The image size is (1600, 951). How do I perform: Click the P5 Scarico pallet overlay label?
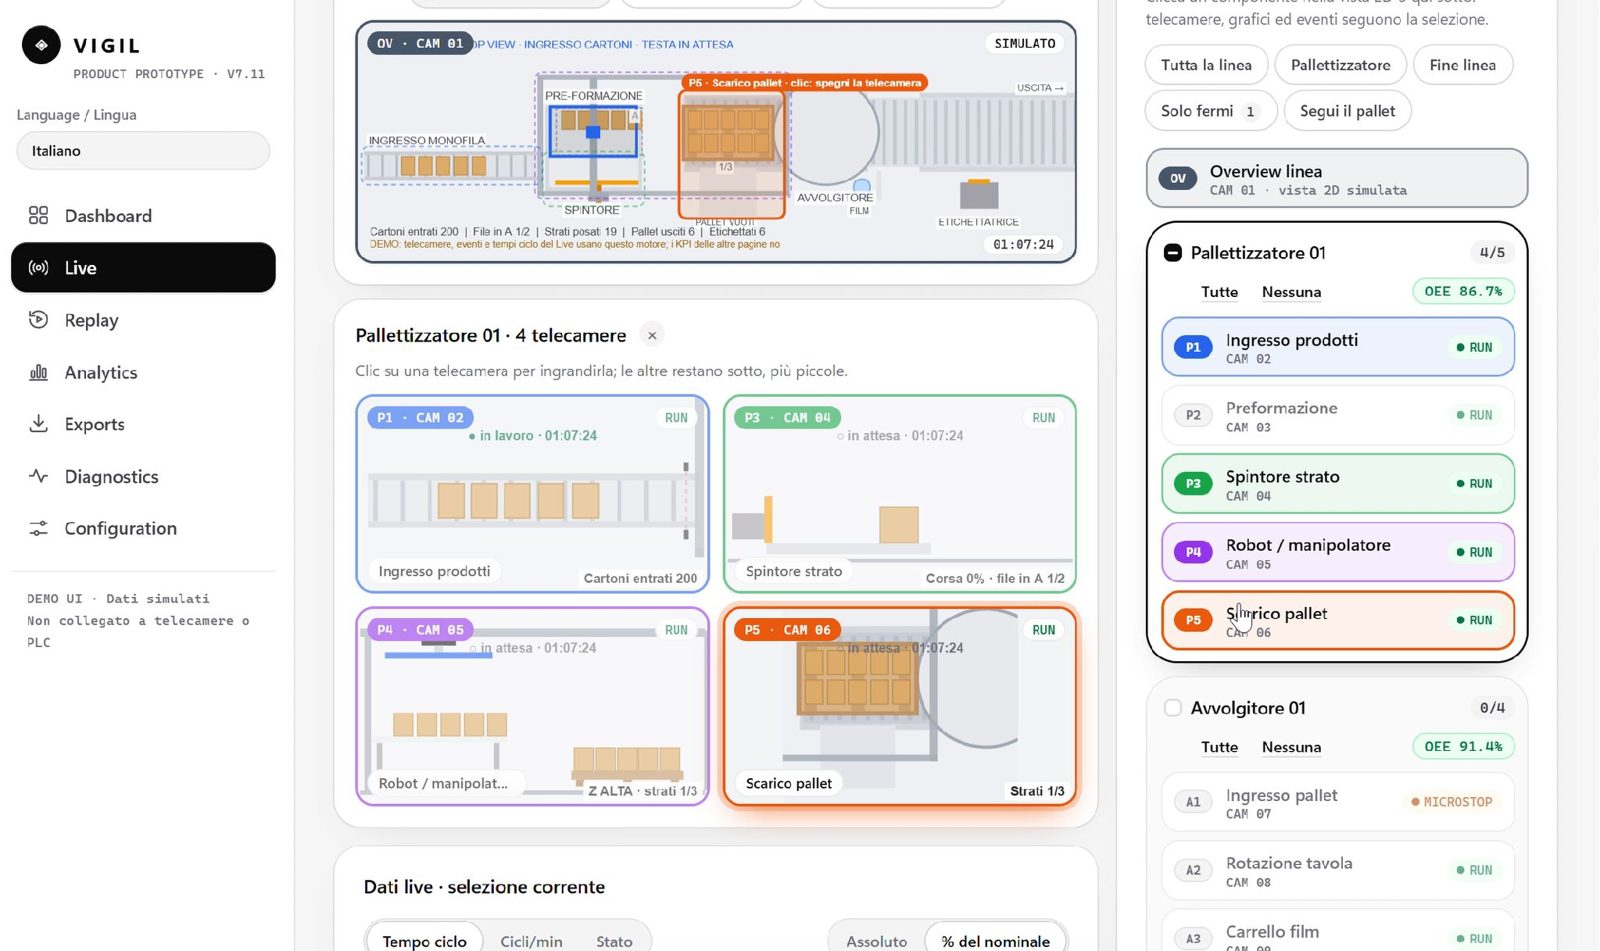[x=805, y=83]
